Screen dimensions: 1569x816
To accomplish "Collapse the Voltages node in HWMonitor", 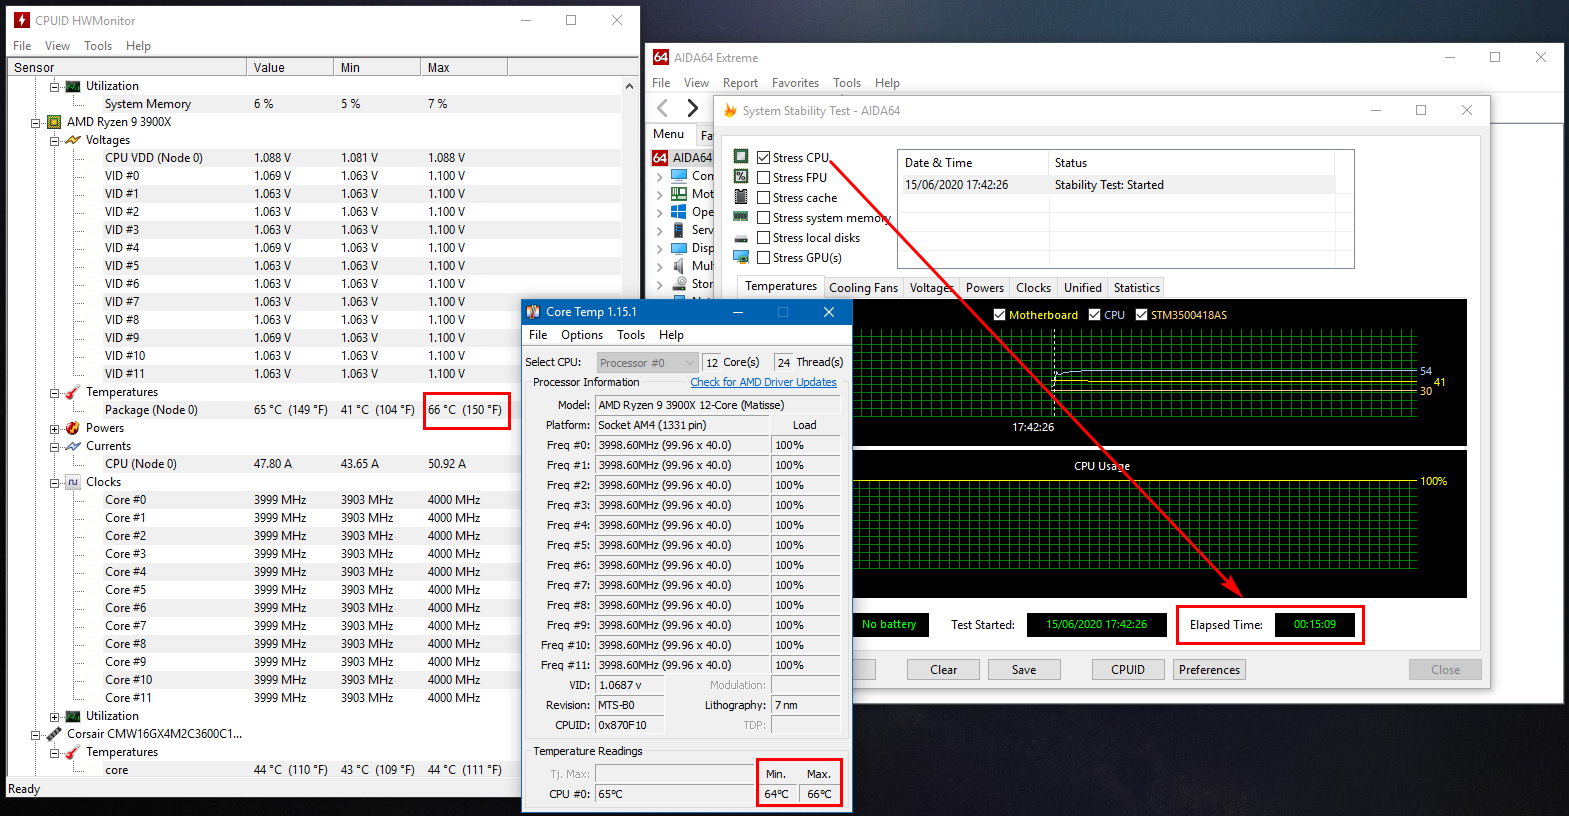I will point(54,141).
